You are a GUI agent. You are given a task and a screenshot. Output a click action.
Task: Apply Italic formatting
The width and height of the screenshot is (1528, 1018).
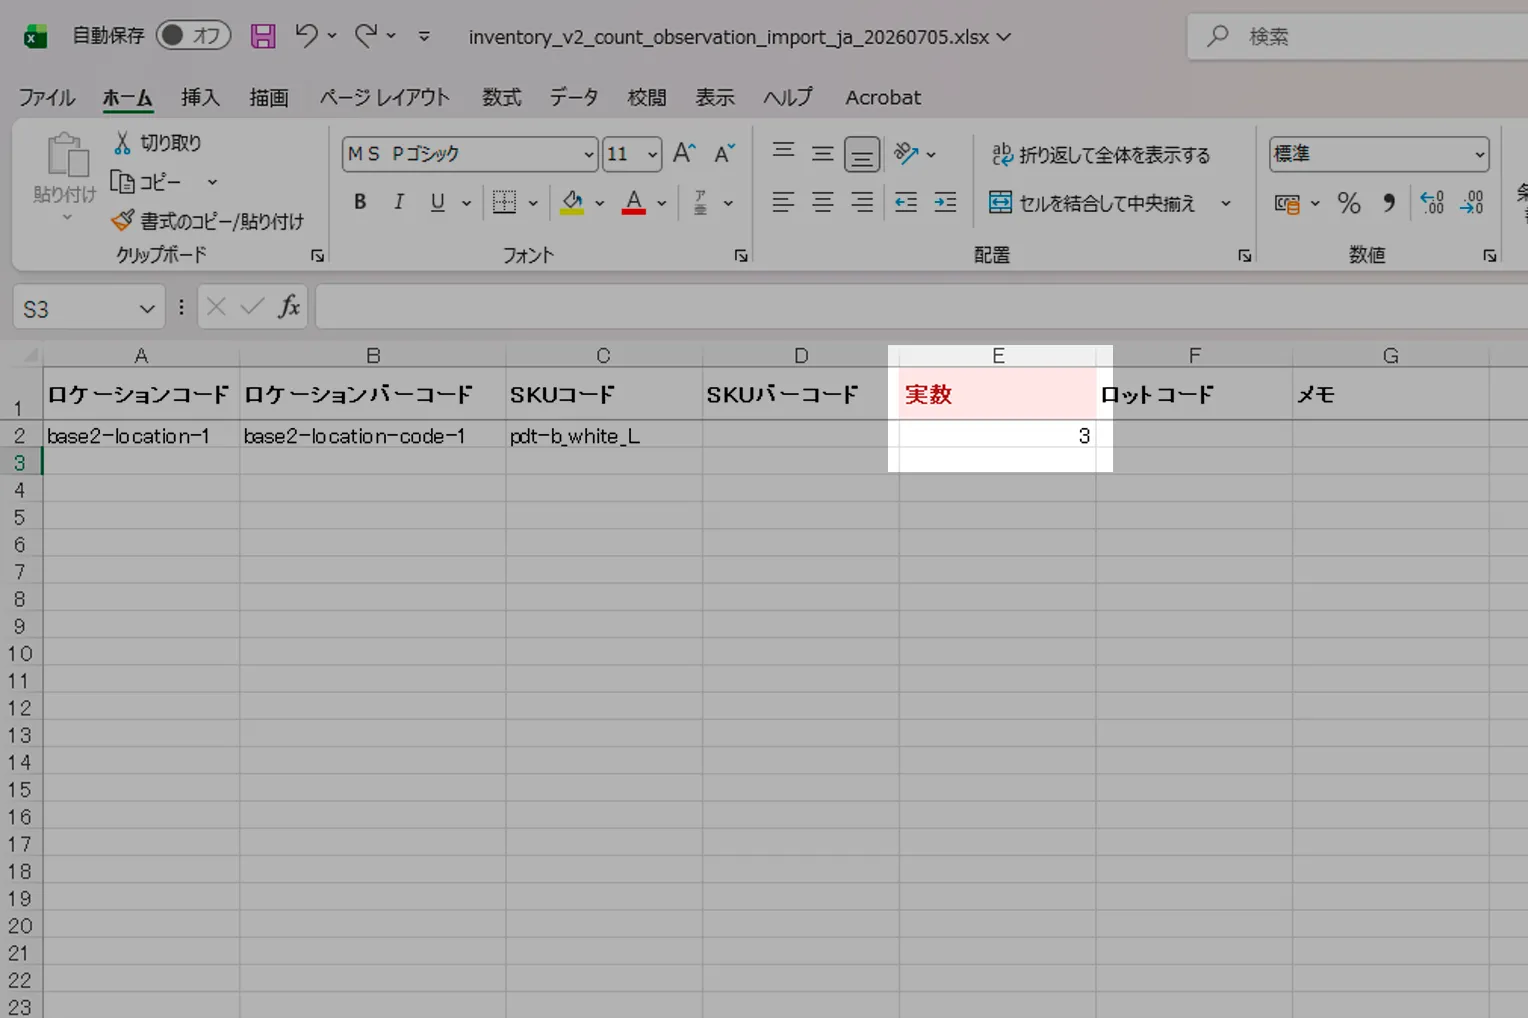[x=398, y=202]
